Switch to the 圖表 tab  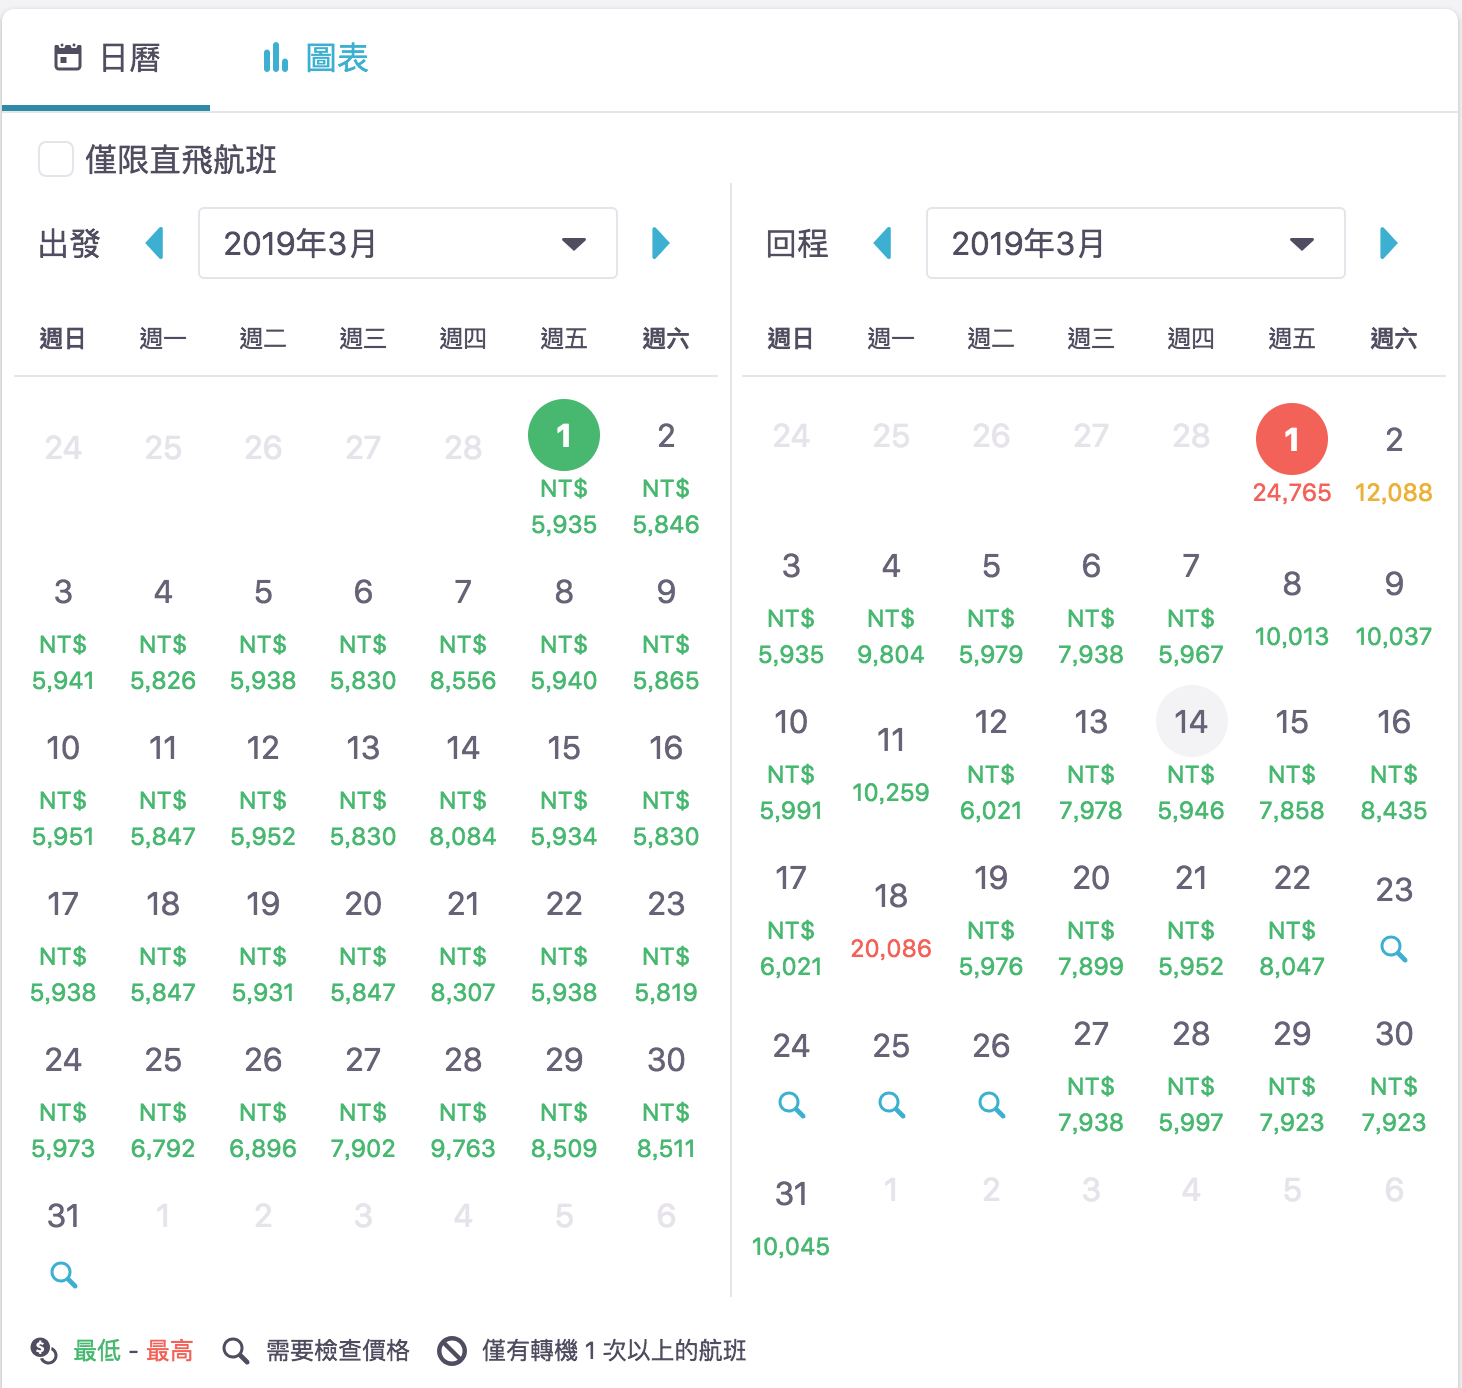point(314,57)
